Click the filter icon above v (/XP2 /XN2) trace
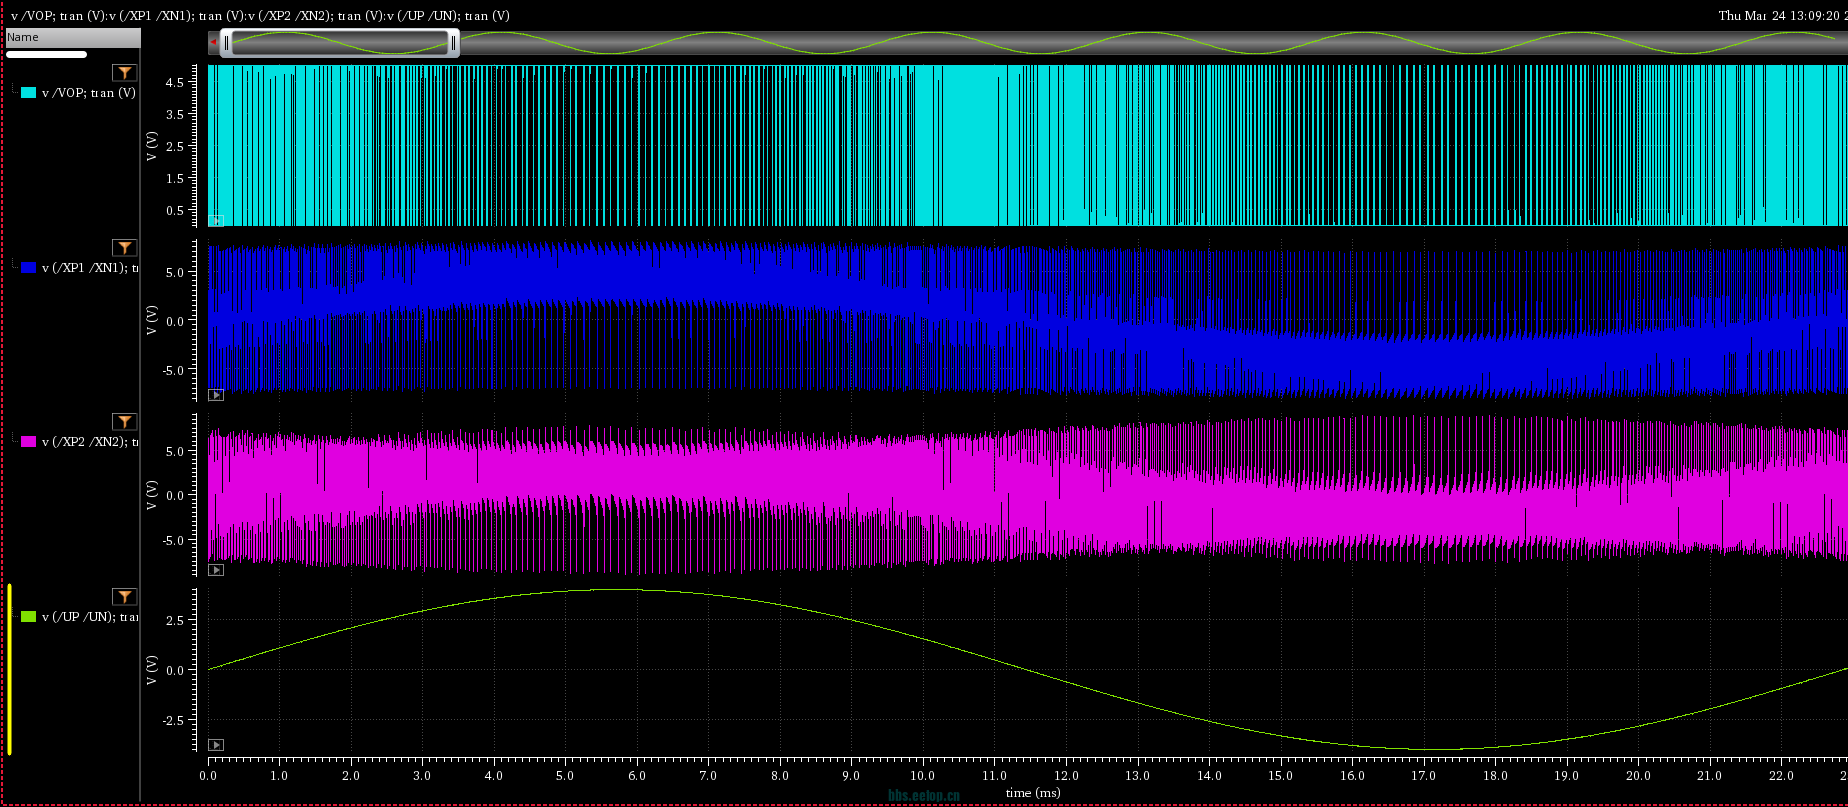The width and height of the screenshot is (1848, 807). (124, 422)
